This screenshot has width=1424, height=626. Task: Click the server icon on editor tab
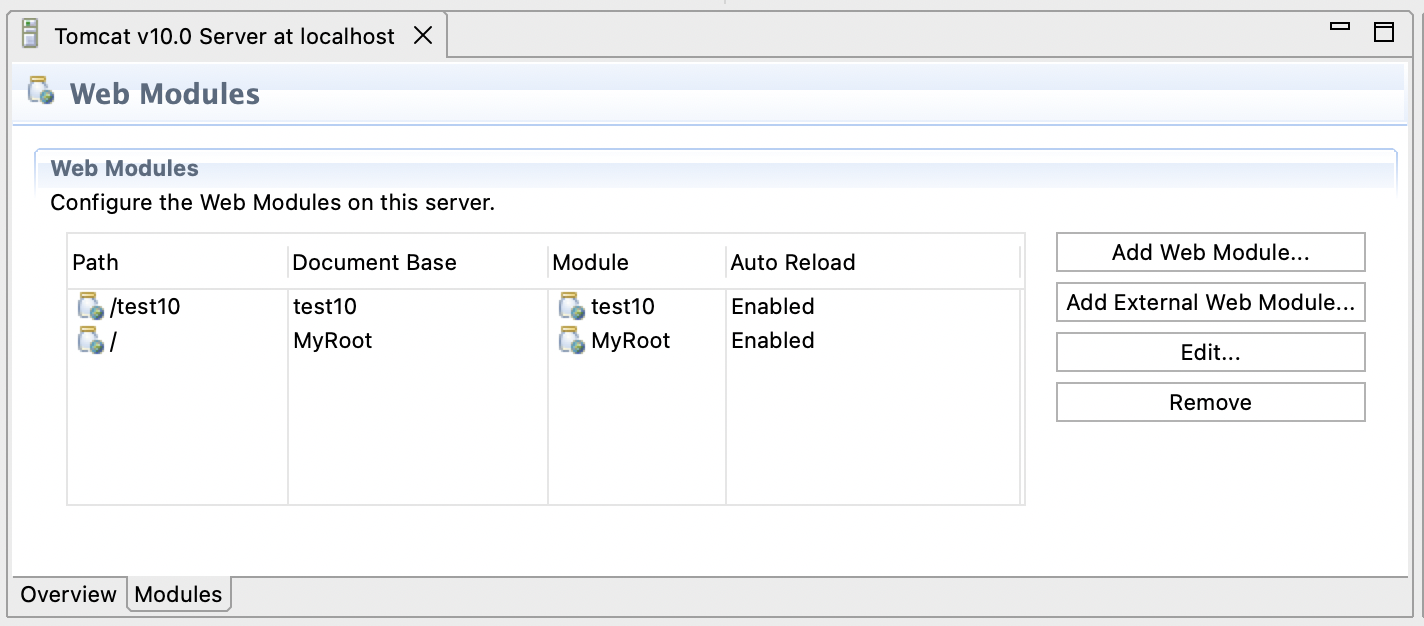[32, 35]
